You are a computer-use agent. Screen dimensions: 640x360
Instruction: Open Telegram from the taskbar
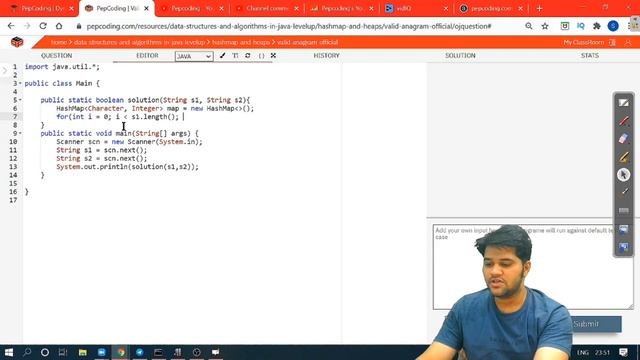[x=140, y=352]
